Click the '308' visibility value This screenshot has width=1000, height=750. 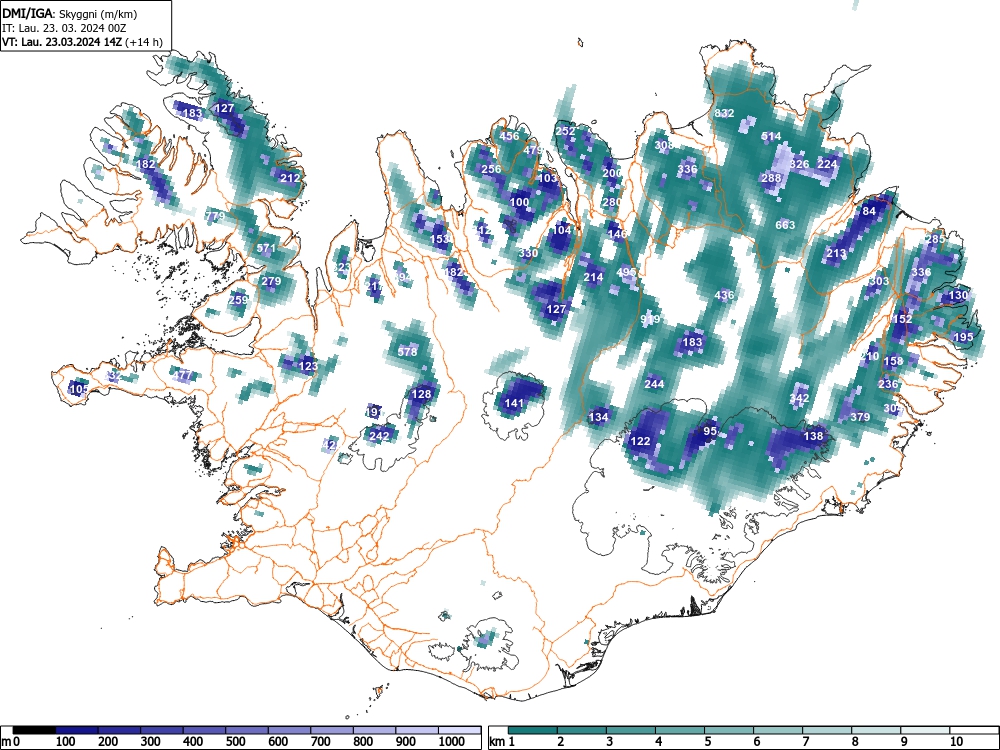pos(664,145)
